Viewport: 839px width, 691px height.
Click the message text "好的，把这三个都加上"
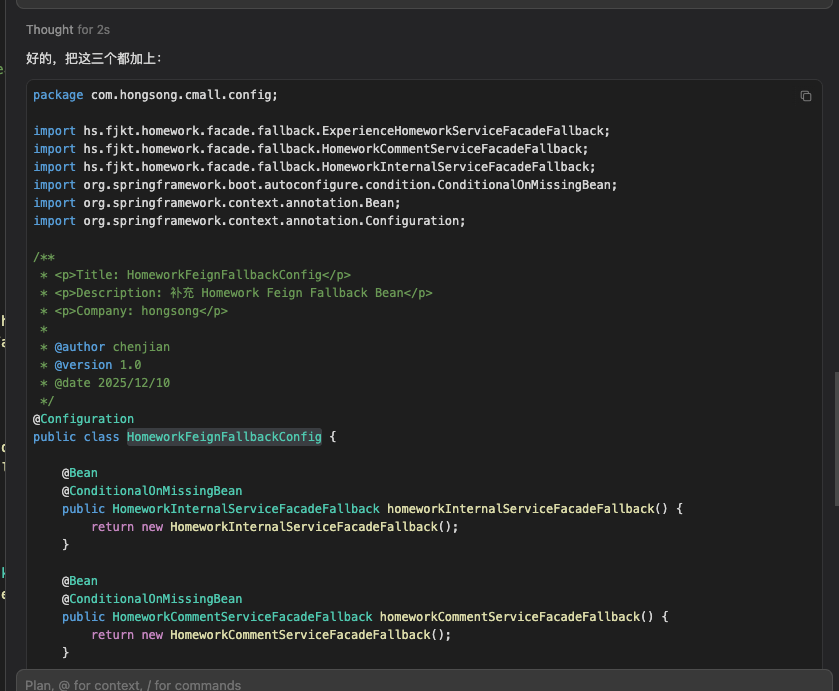94,58
